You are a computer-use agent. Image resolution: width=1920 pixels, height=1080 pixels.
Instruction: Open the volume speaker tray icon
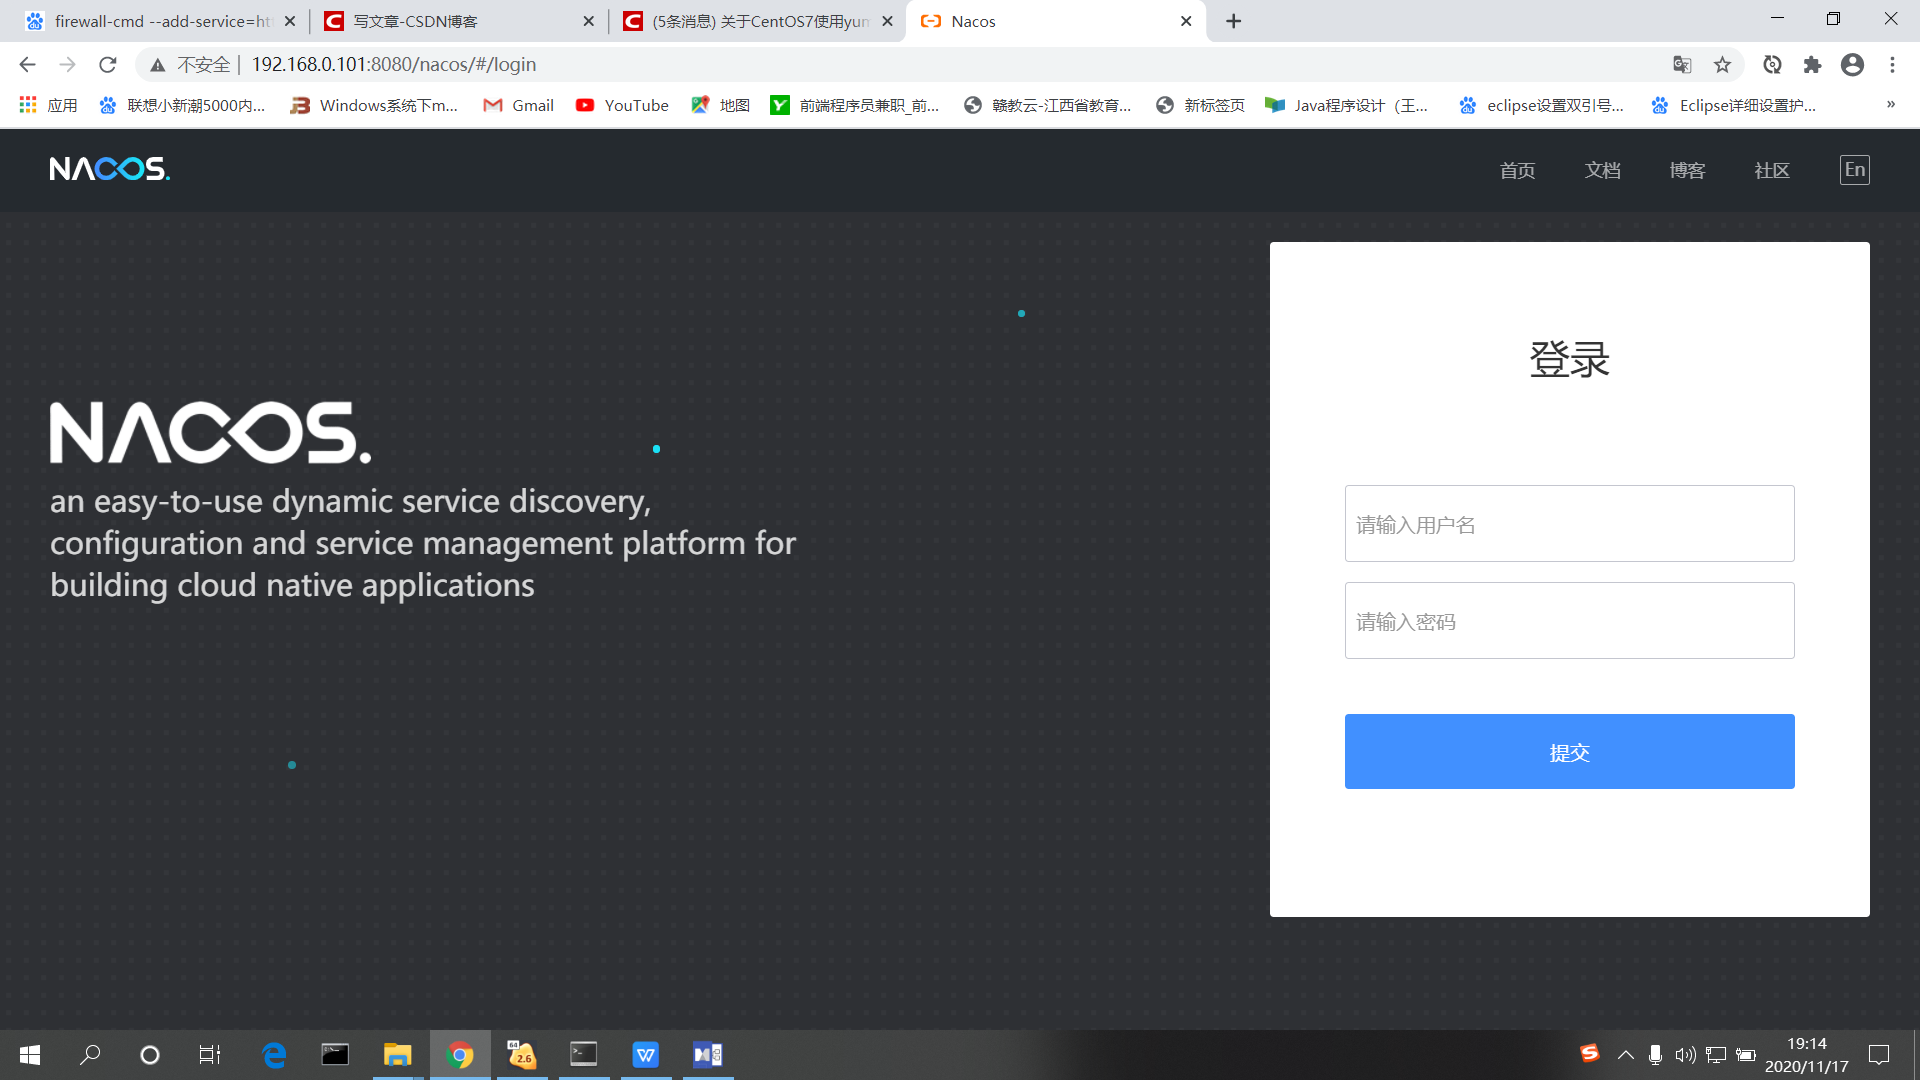tap(1686, 1055)
